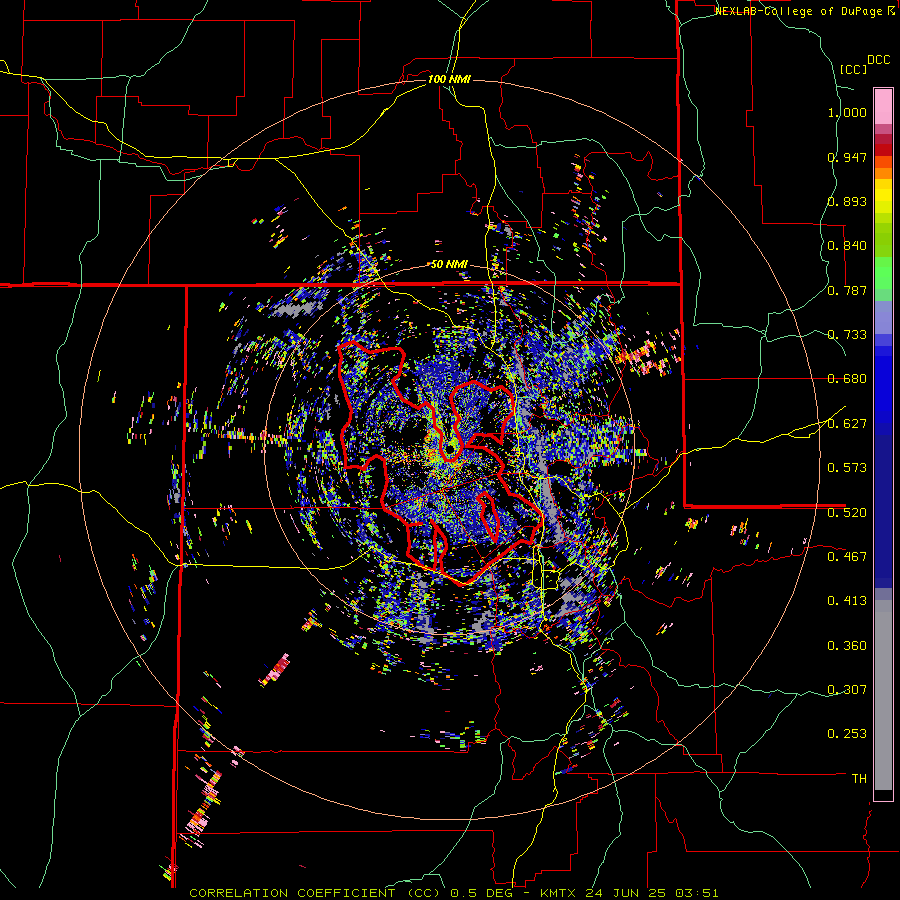Select the 0.893 scale value
Viewport: 900px width, 900px height.
[x=847, y=201]
